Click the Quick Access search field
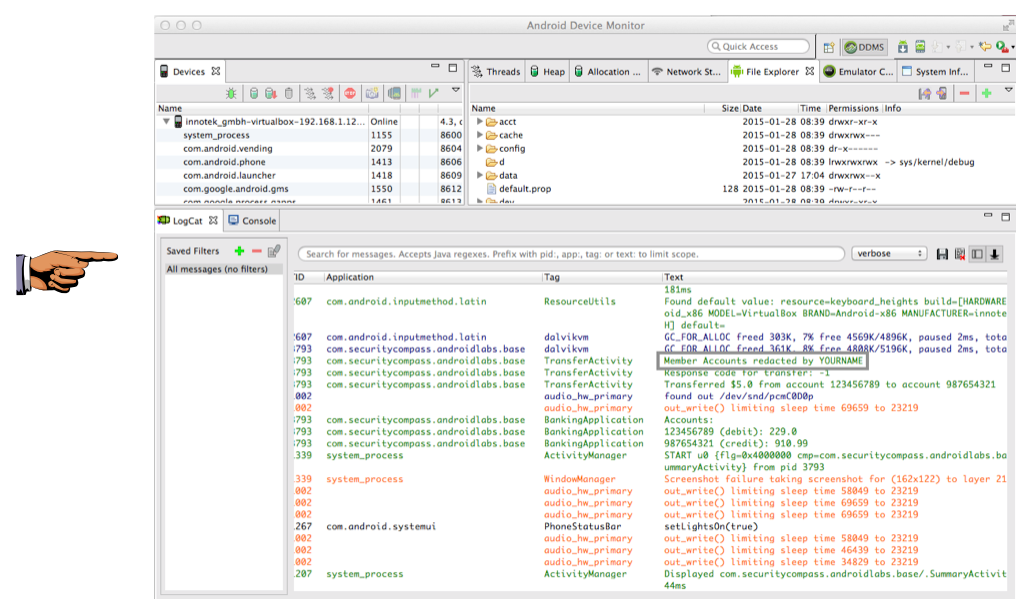Viewport: 1024px width, 613px height. (758, 47)
